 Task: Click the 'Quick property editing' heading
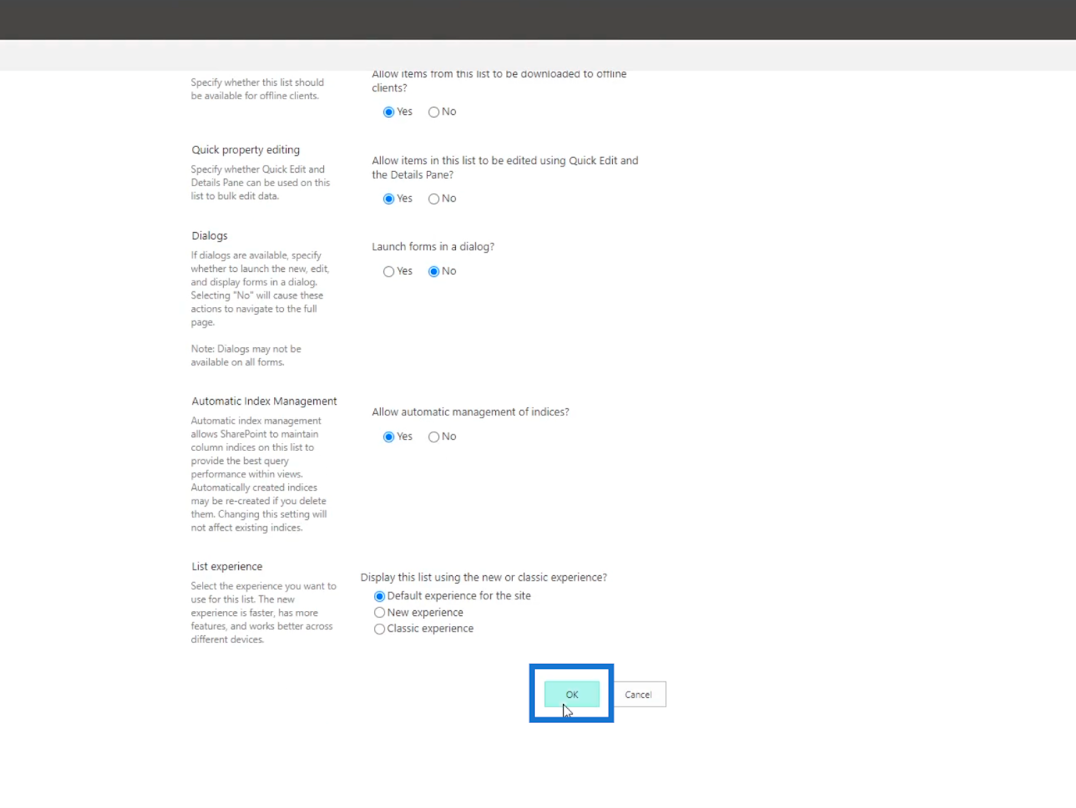click(246, 150)
